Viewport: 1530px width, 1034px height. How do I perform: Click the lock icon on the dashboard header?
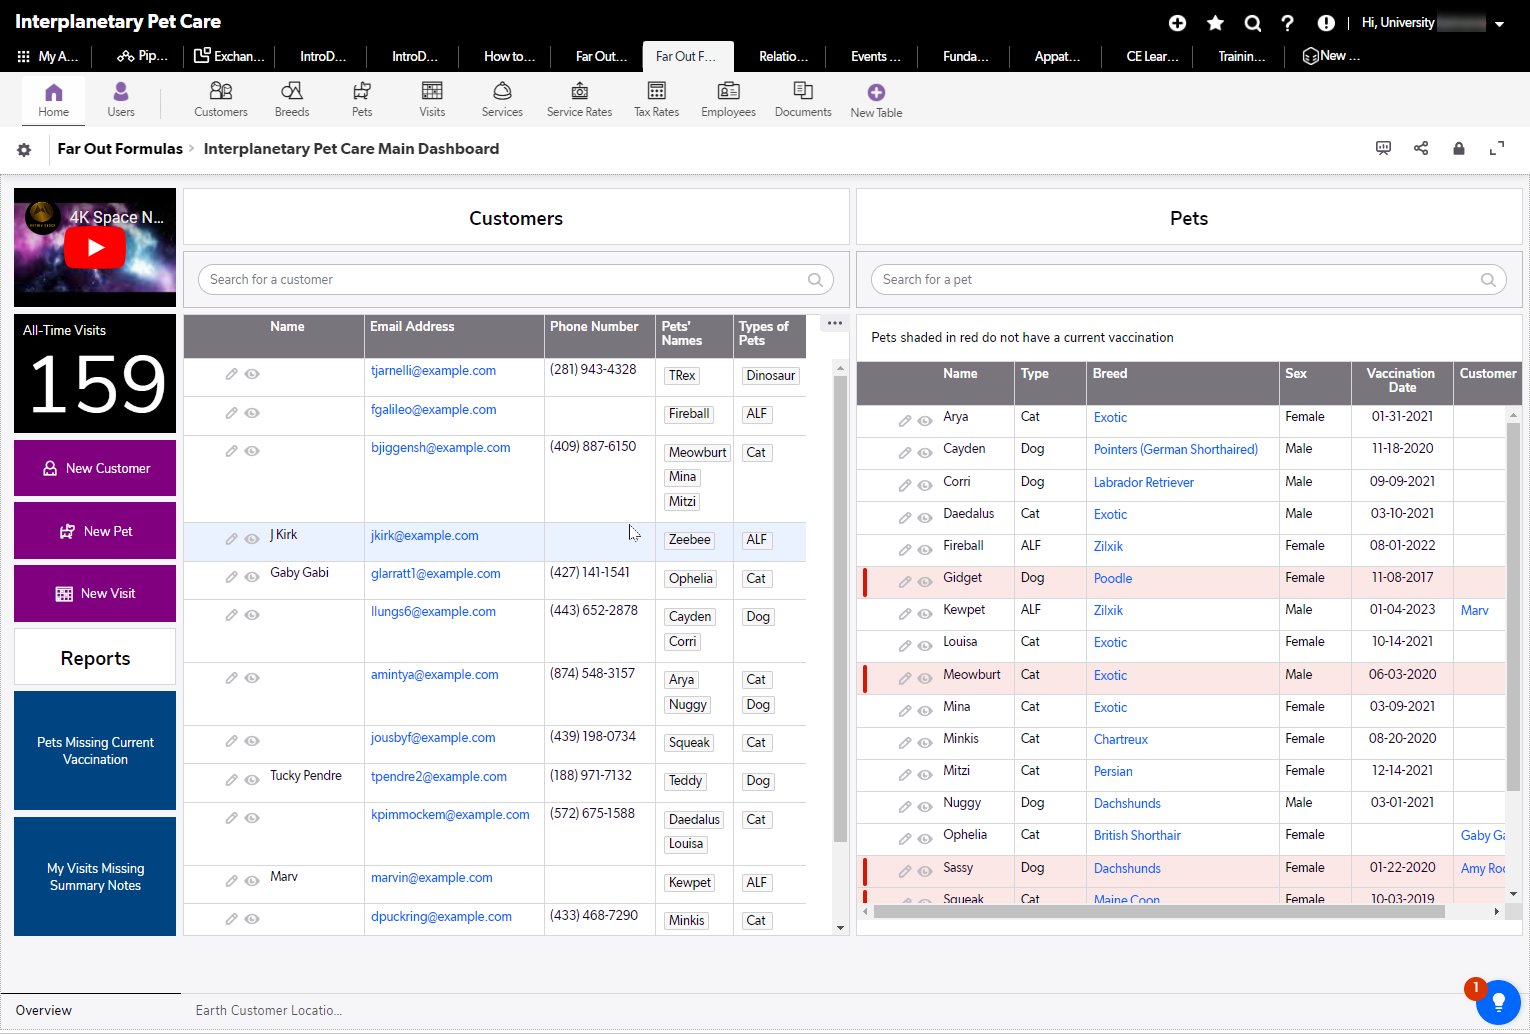(x=1459, y=148)
